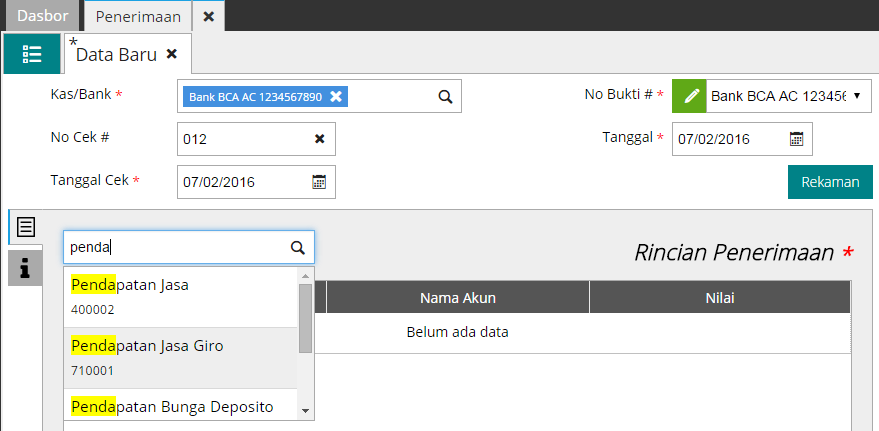The width and height of the screenshot is (879, 431).
Task: Open the info side tab icon
Action: [26, 268]
